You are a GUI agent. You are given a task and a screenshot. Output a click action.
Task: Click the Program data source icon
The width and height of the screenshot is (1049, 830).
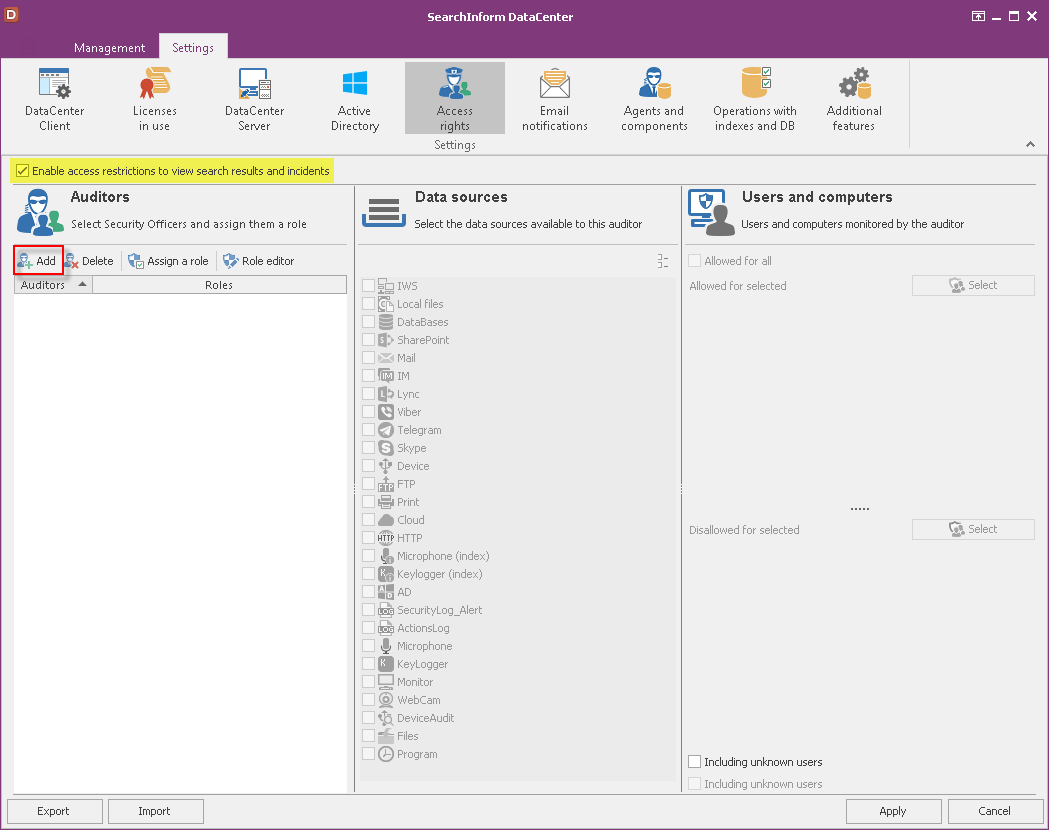pyautogui.click(x=386, y=754)
